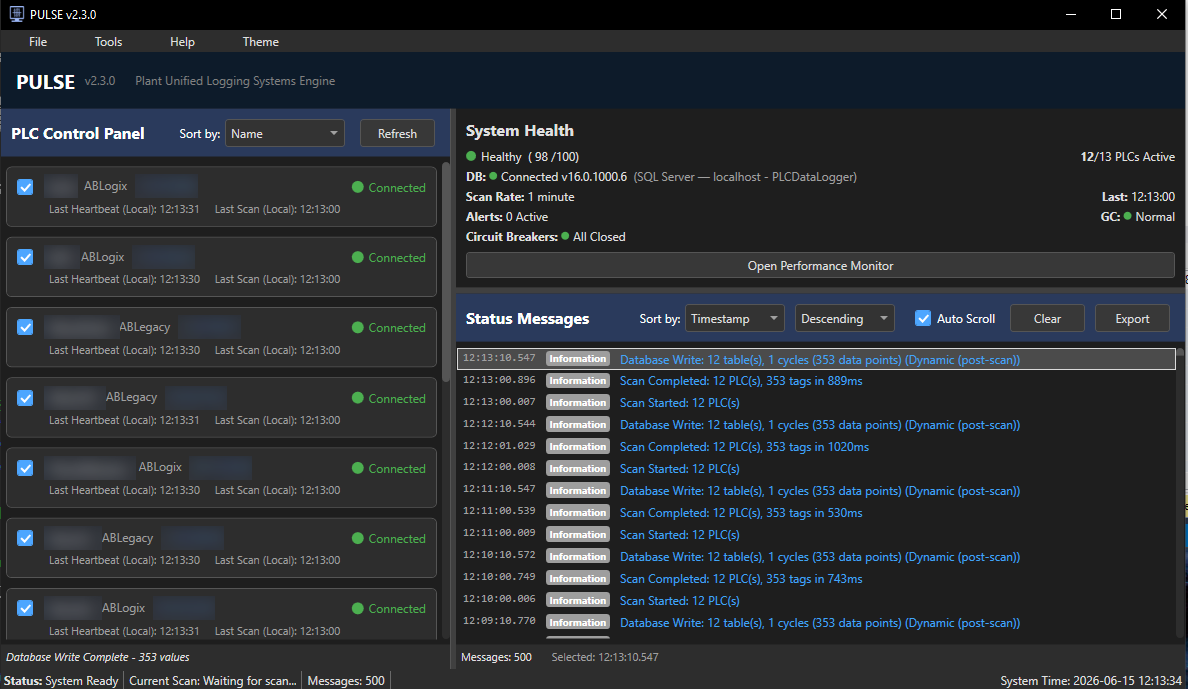1188x689 pixels.
Task: Click green Healthy status indicator dot
Action: coord(471,156)
